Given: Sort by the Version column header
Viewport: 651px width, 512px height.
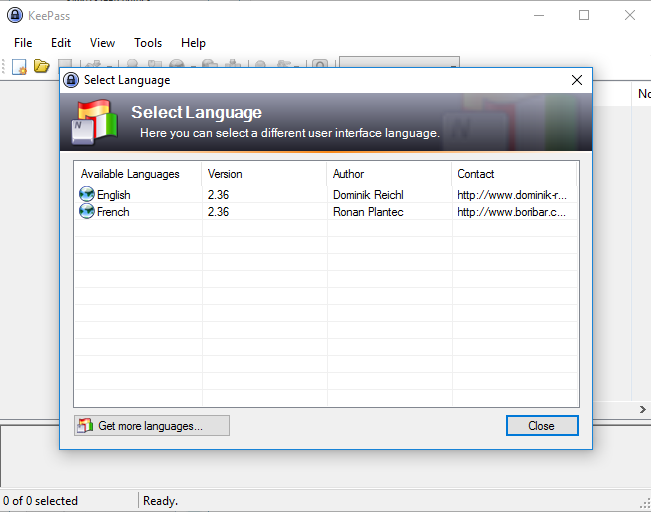Looking at the screenshot, I should click(264, 174).
